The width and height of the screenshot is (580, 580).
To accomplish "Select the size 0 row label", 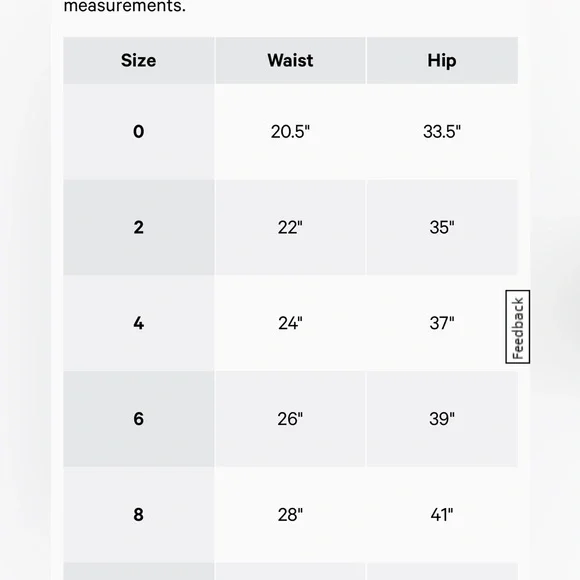I will 139,132.
